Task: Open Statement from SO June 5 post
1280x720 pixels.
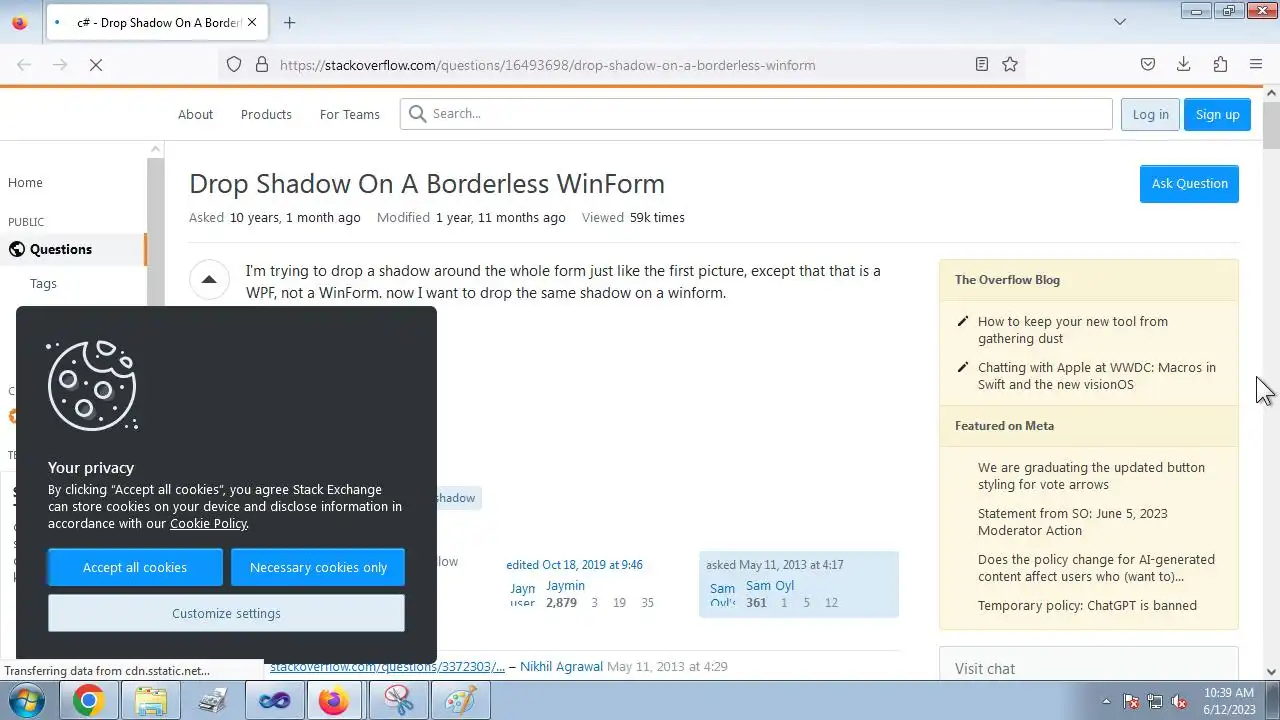Action: click(1073, 522)
